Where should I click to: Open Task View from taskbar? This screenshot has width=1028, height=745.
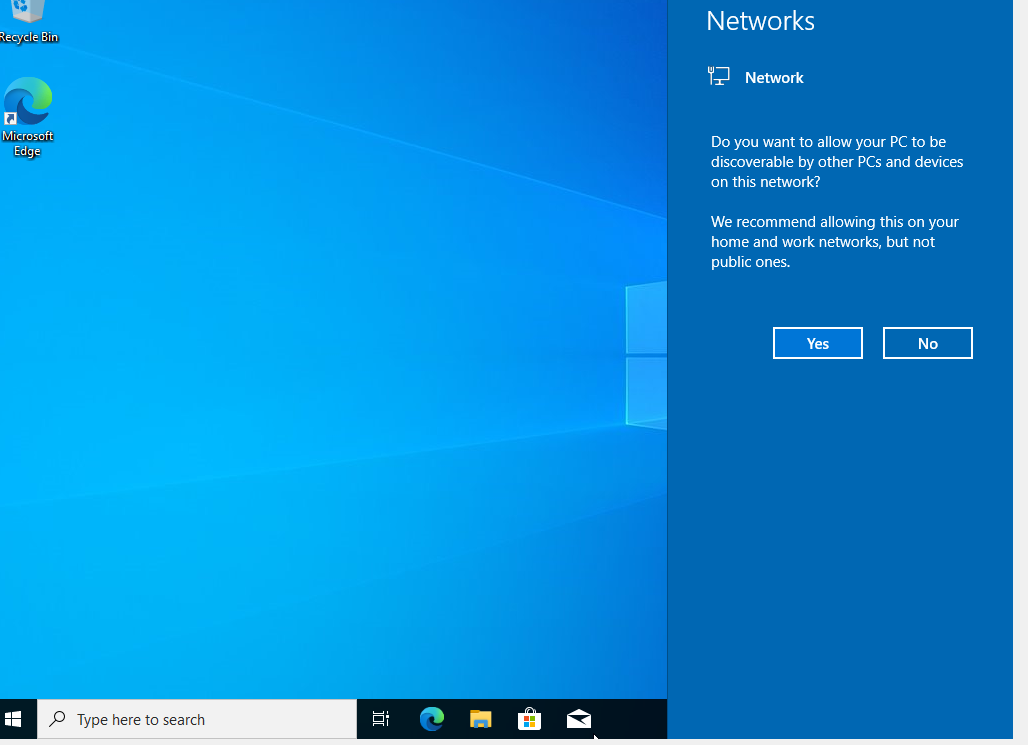(380, 719)
